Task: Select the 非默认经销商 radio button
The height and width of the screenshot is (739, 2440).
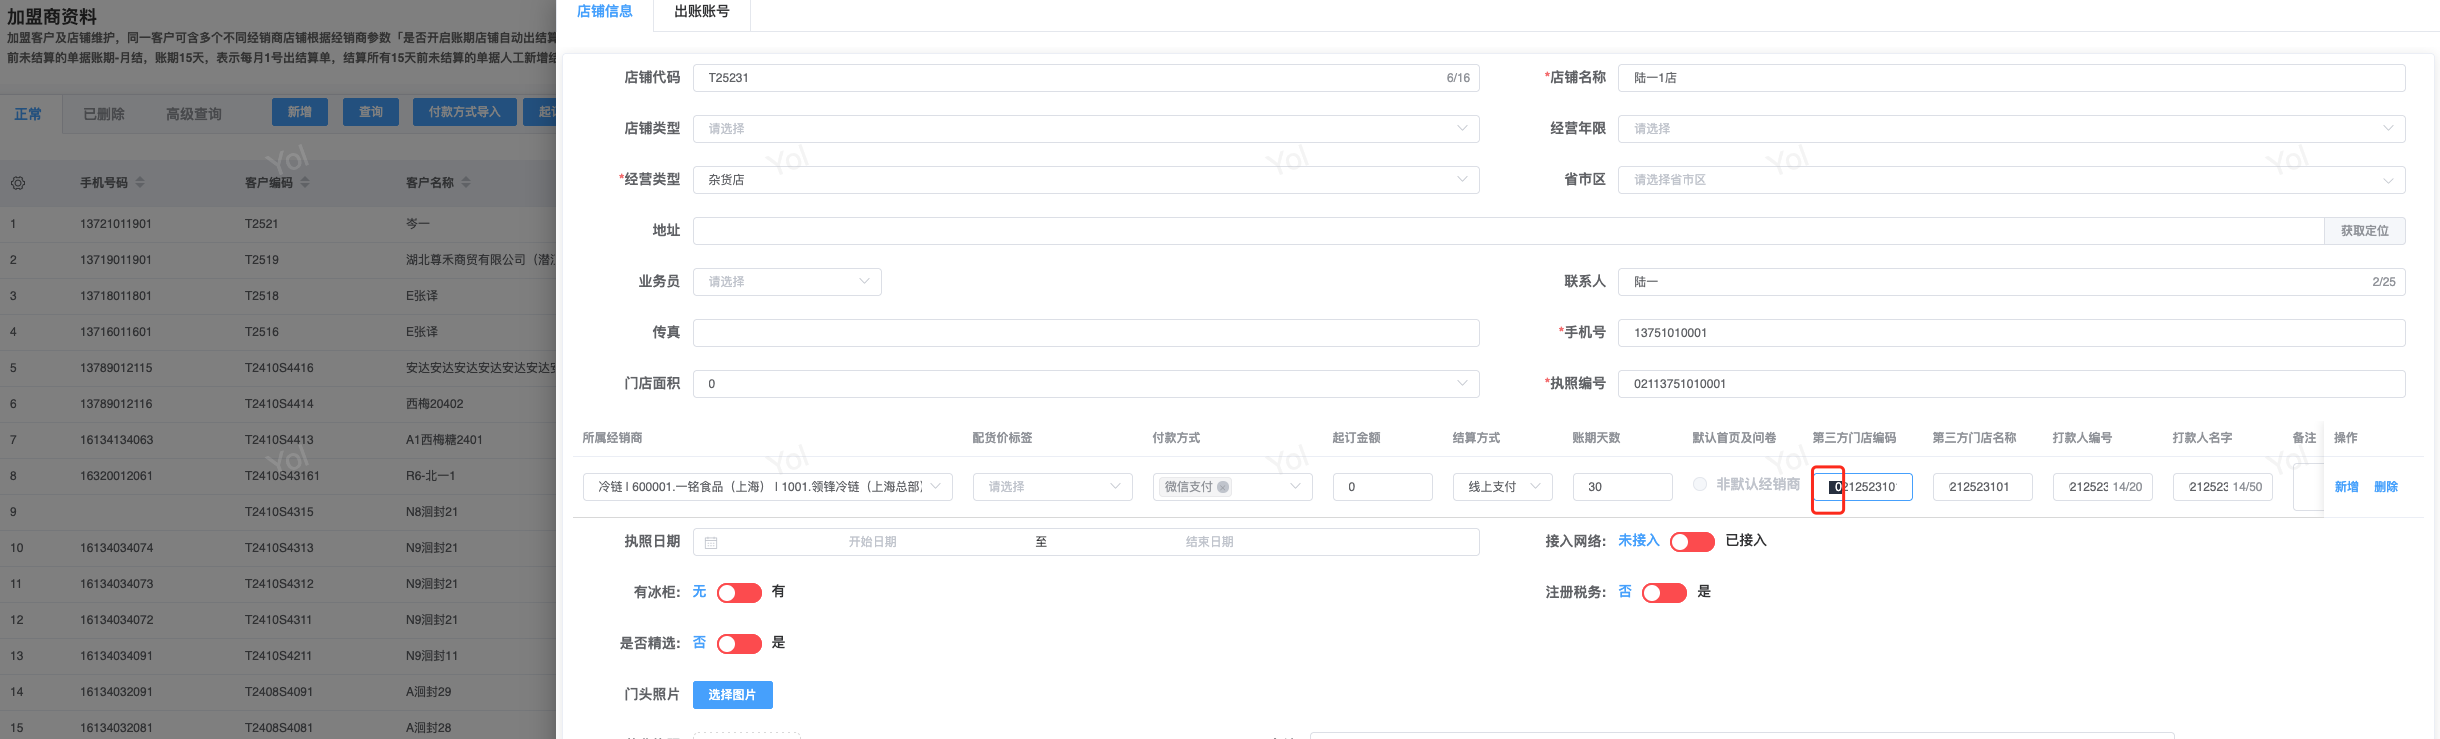Action: pyautogui.click(x=1700, y=484)
